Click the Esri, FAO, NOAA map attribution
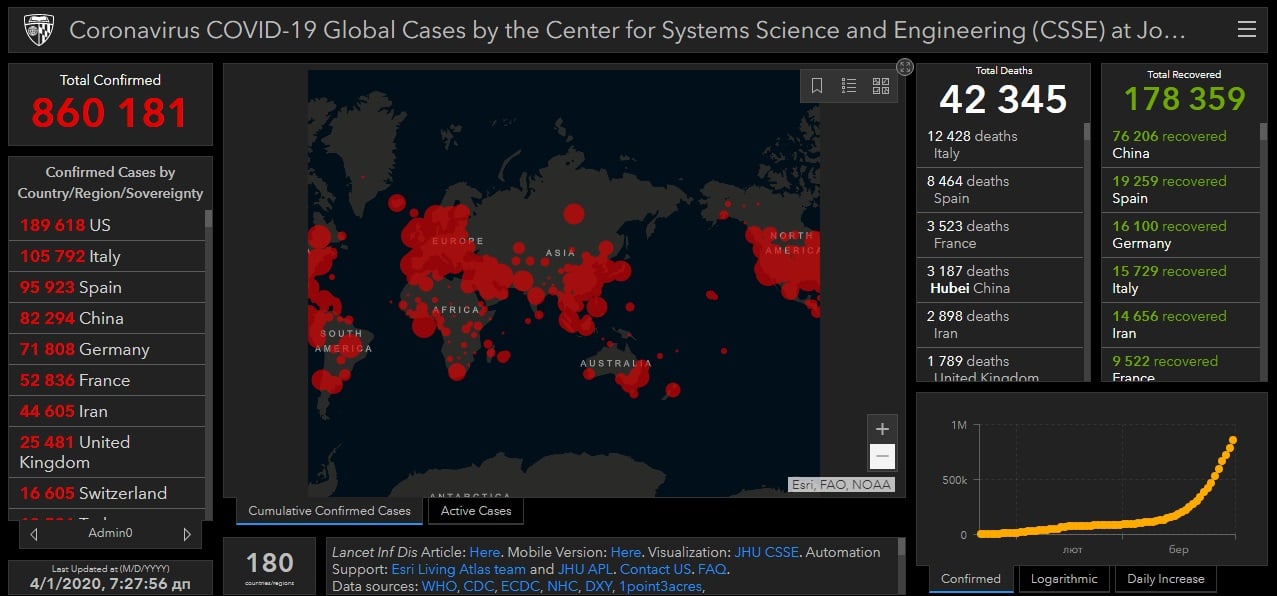1277x596 pixels. coord(840,485)
